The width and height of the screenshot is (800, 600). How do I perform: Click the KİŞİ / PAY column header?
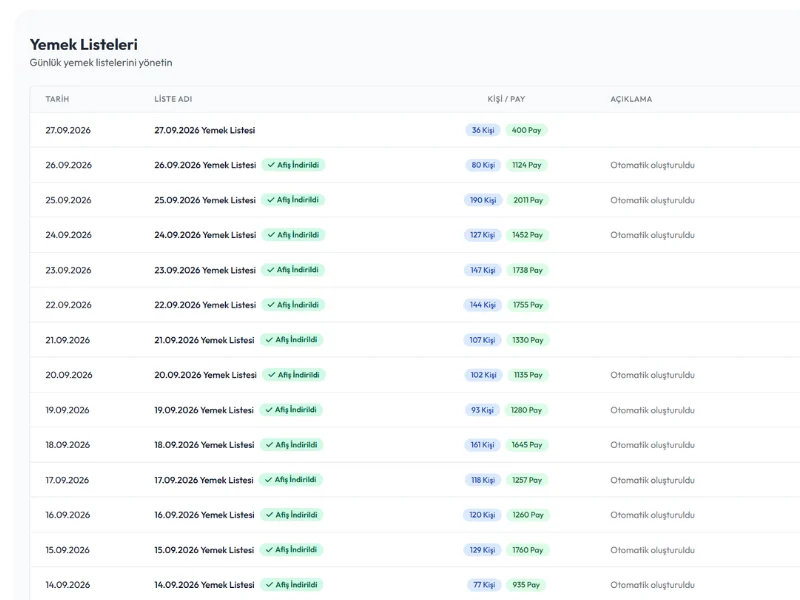[506, 99]
